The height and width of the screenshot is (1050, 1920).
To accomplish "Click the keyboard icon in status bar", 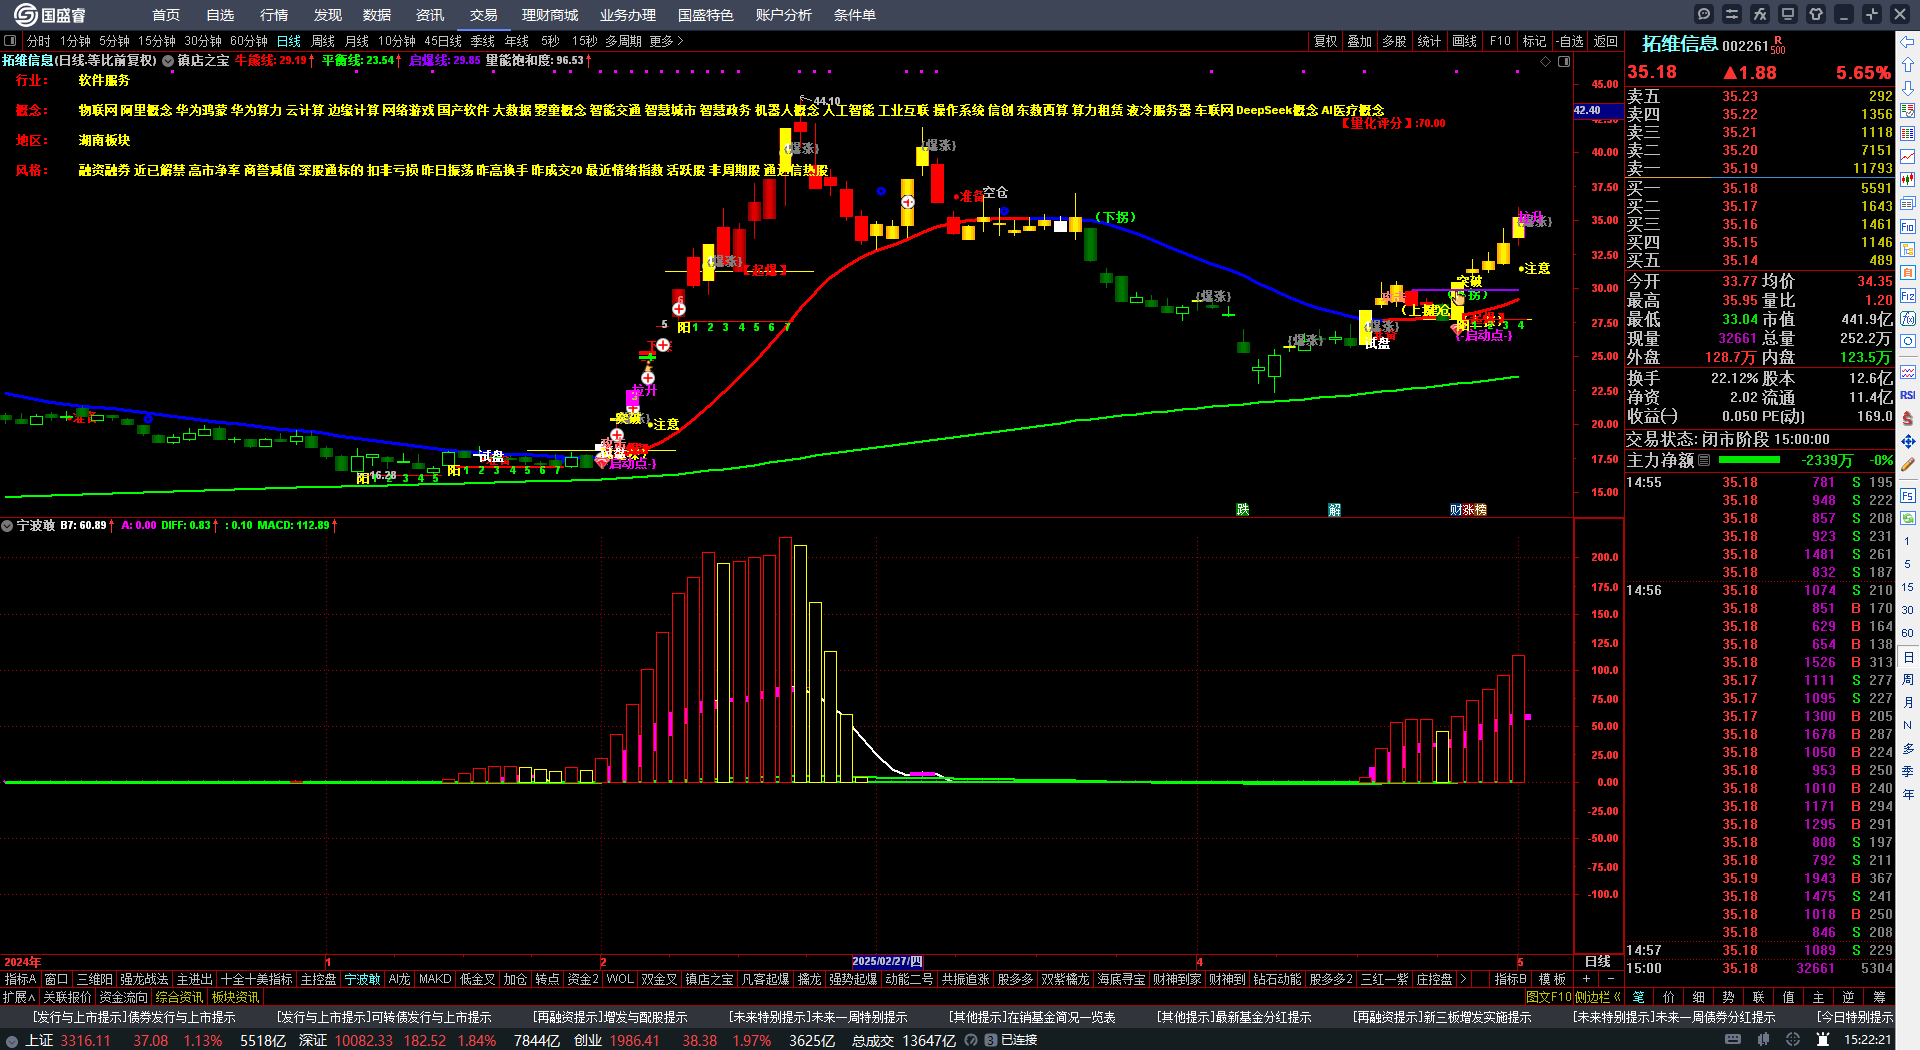I will [1733, 1040].
